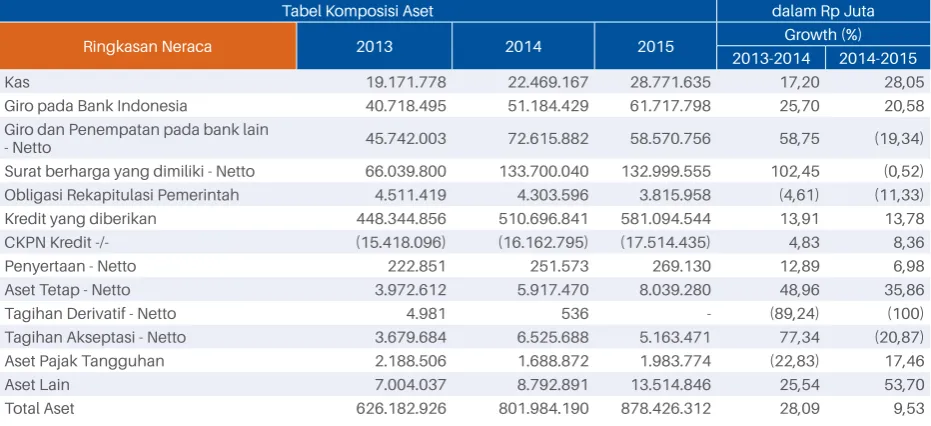Click value 536 in 2014 column
Screen dimensions: 931x426
(x=575, y=314)
